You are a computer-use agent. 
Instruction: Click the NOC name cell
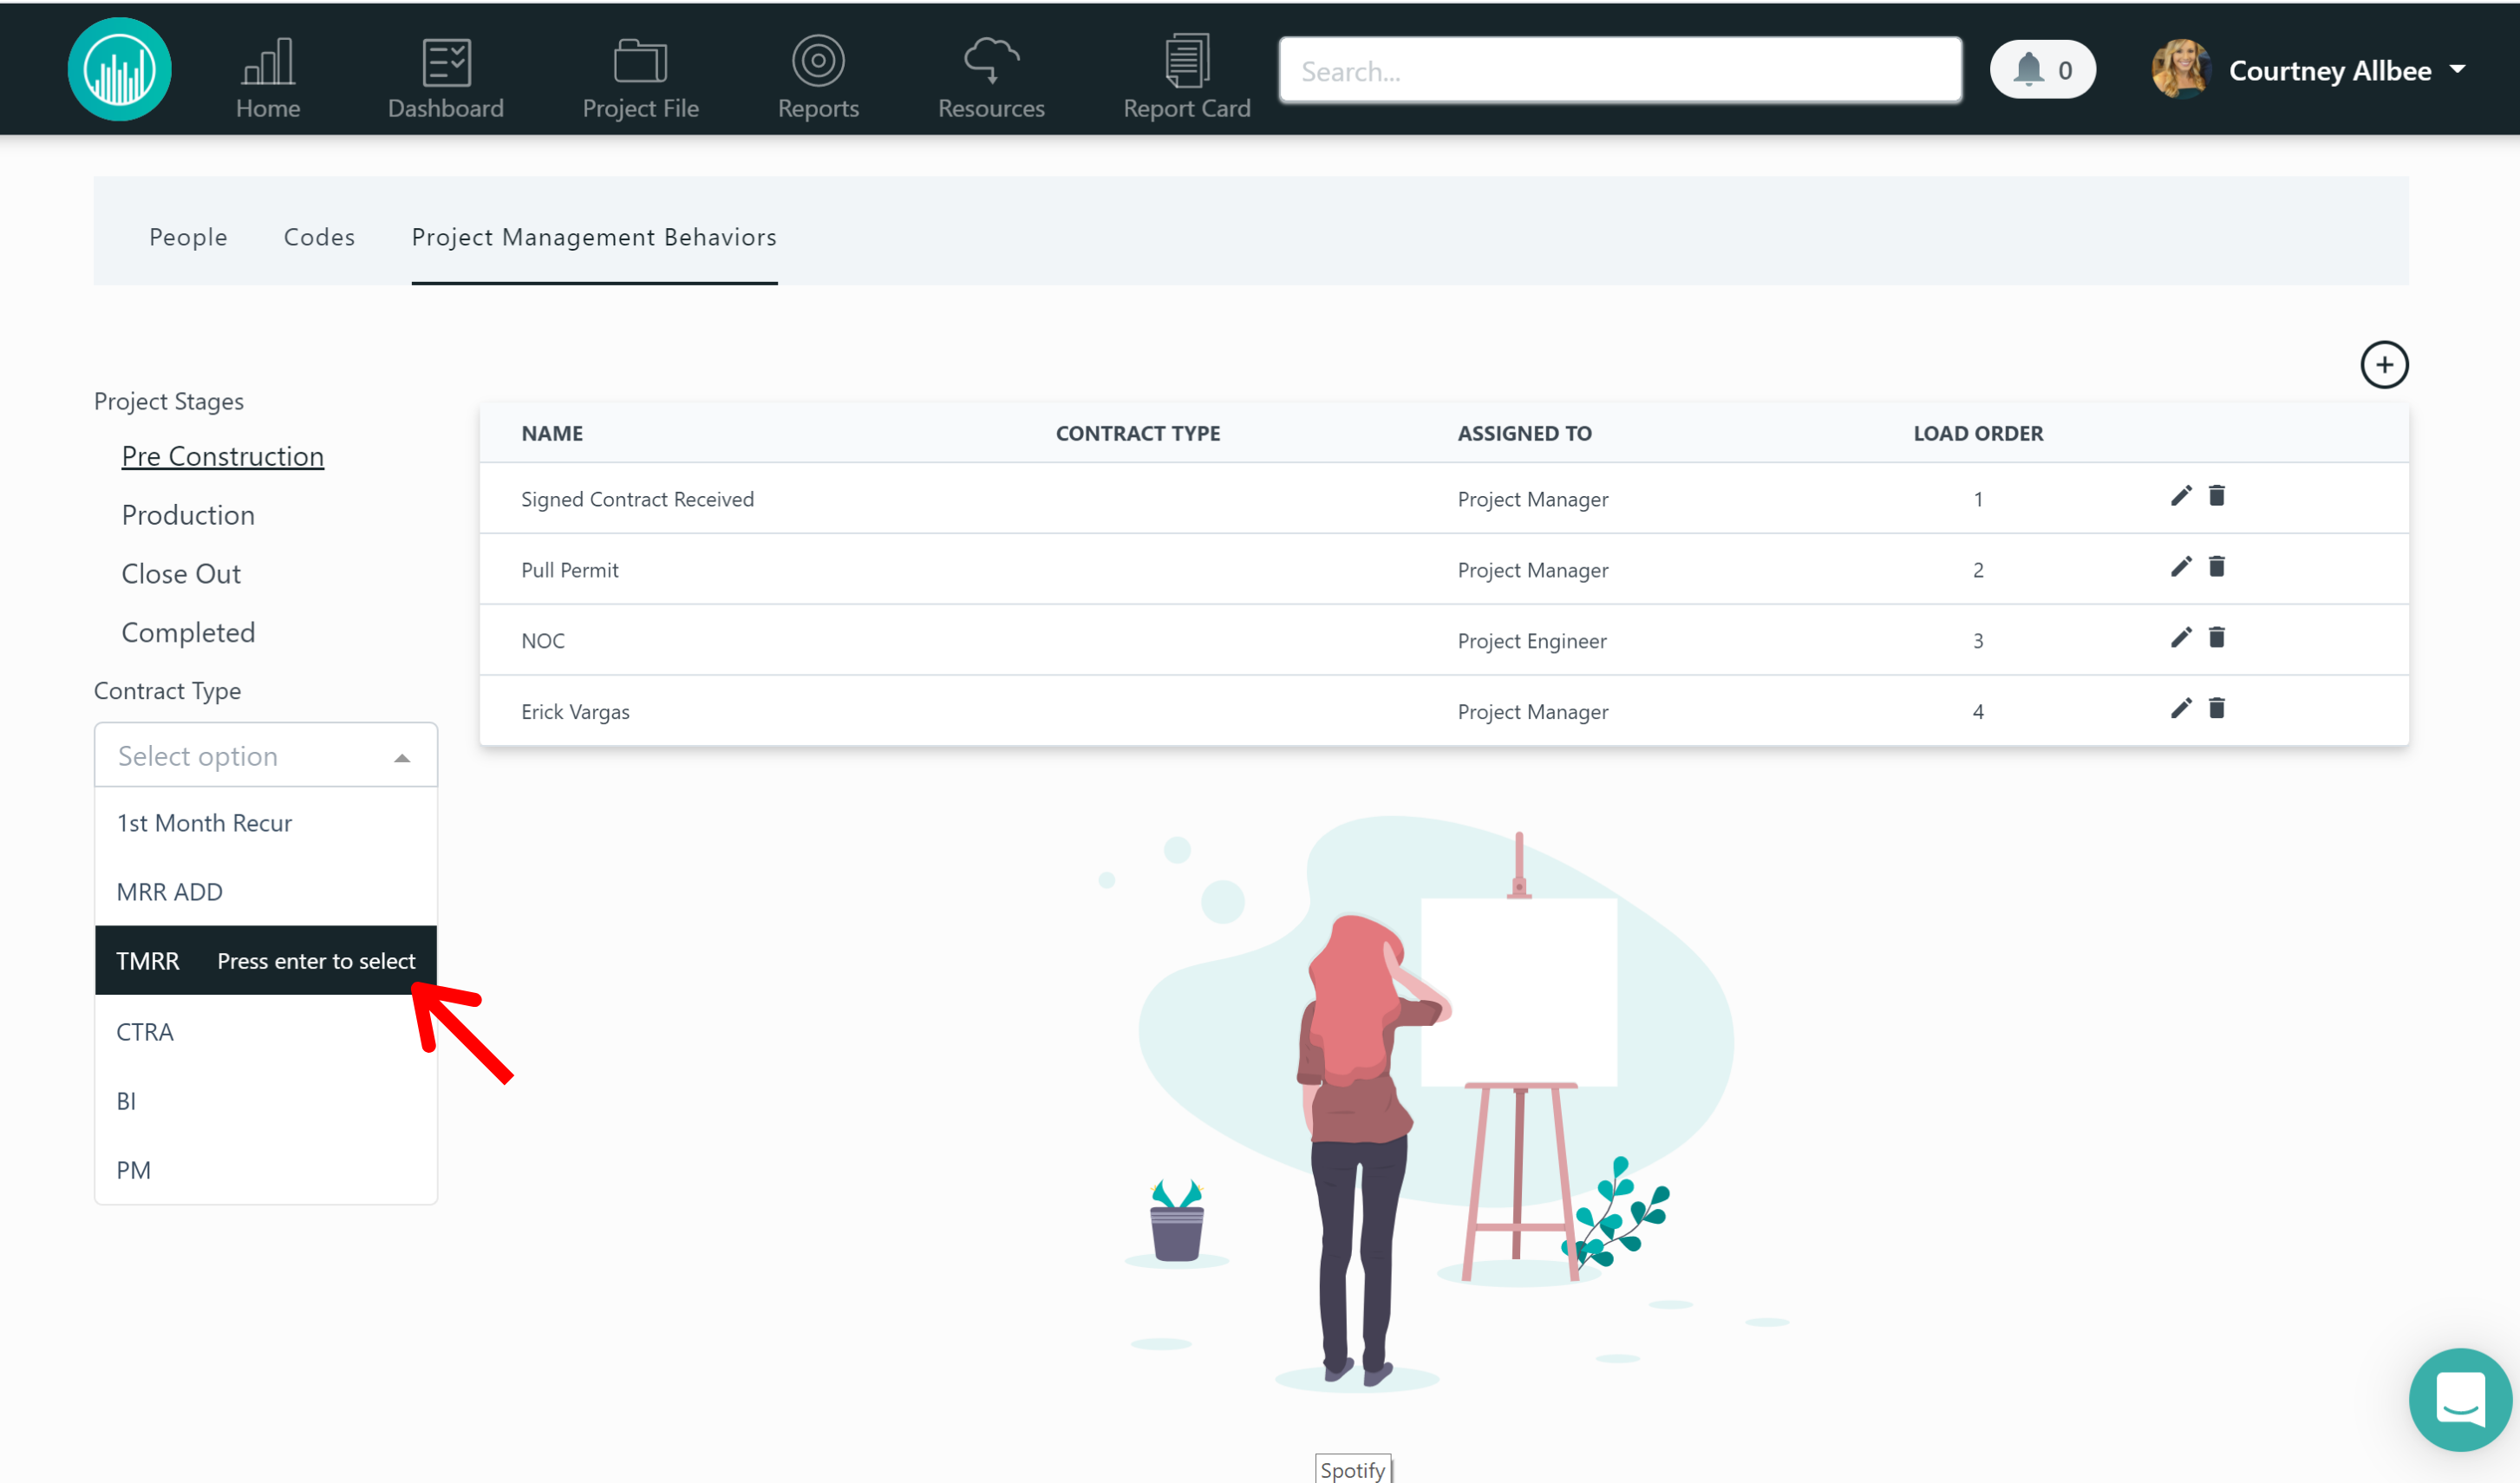[543, 641]
